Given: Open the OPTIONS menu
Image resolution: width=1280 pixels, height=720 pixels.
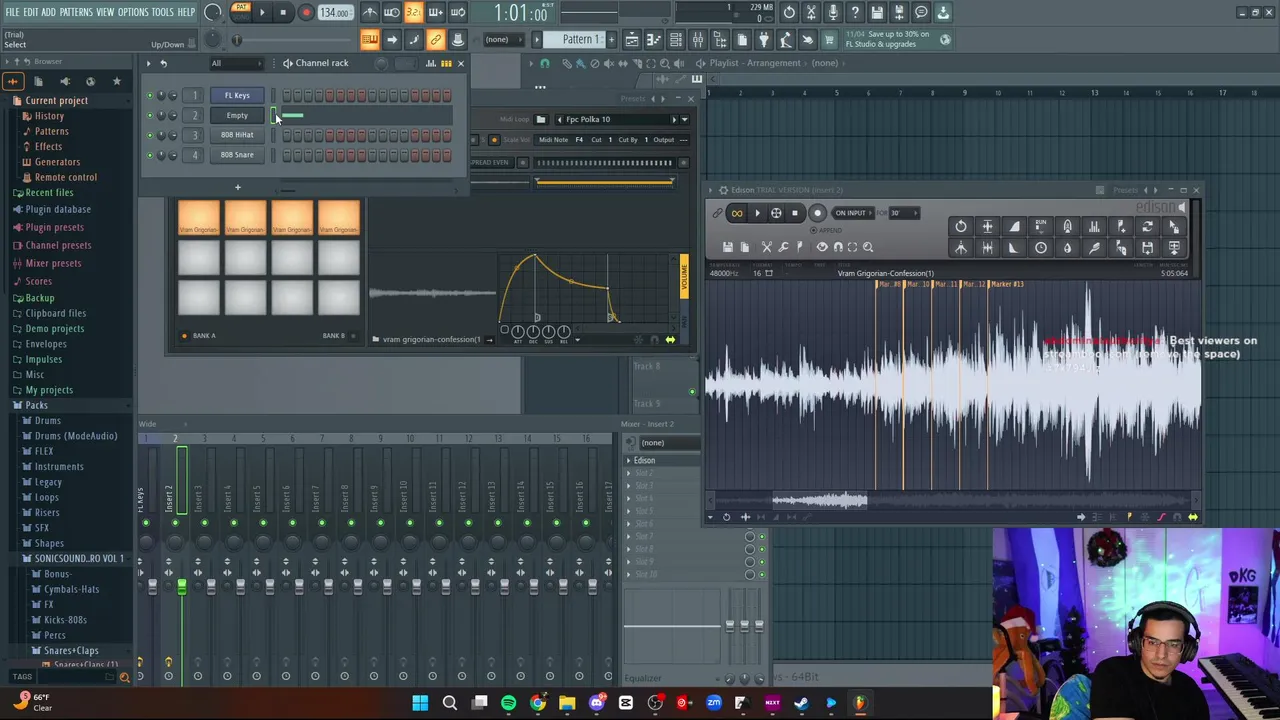Looking at the screenshot, I should coord(133,12).
